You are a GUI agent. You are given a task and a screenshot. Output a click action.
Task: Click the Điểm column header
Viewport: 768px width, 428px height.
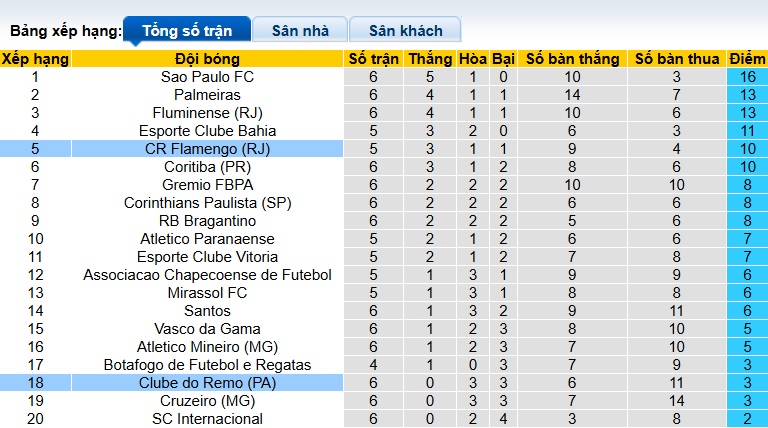coord(747,58)
